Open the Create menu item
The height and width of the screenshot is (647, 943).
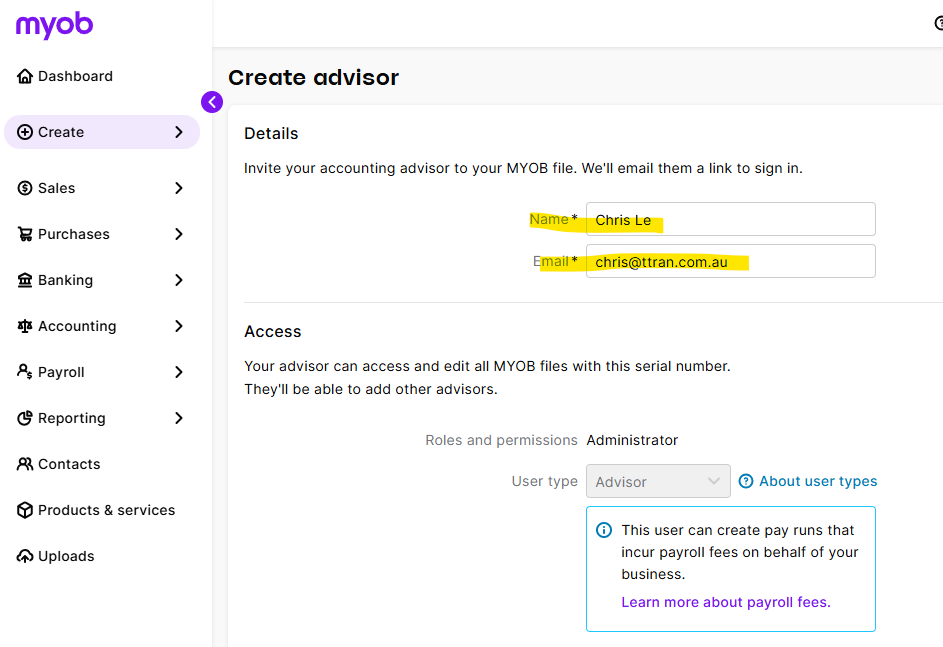(x=102, y=132)
